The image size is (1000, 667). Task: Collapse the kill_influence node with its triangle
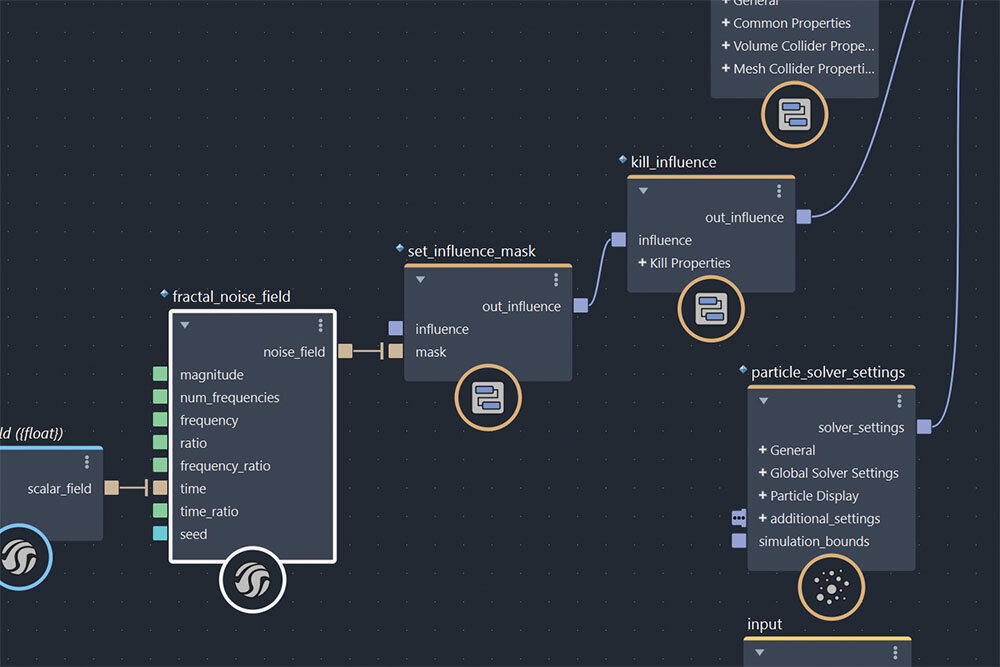[643, 191]
